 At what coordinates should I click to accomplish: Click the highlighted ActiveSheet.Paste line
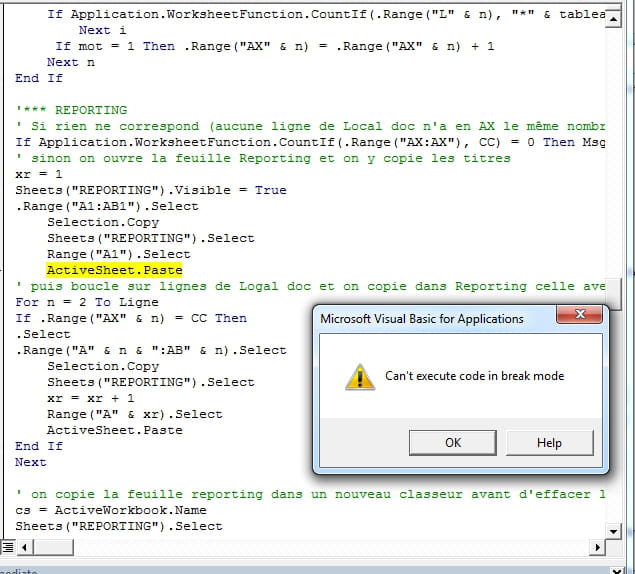[115, 270]
